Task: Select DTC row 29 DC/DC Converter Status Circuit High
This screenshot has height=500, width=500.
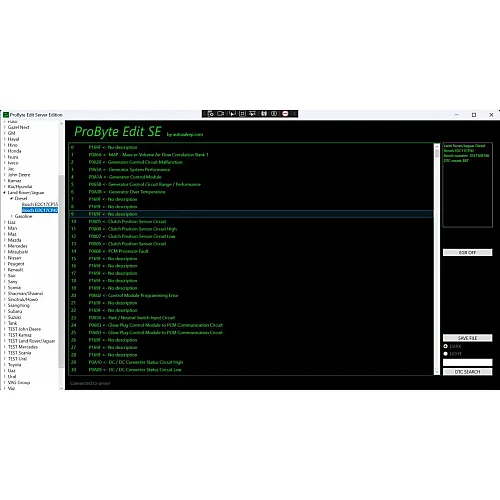Action: coord(251,362)
